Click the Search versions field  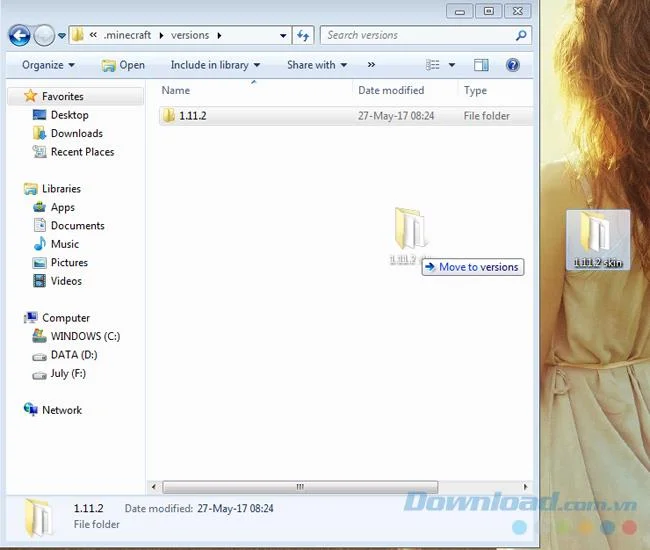419,36
